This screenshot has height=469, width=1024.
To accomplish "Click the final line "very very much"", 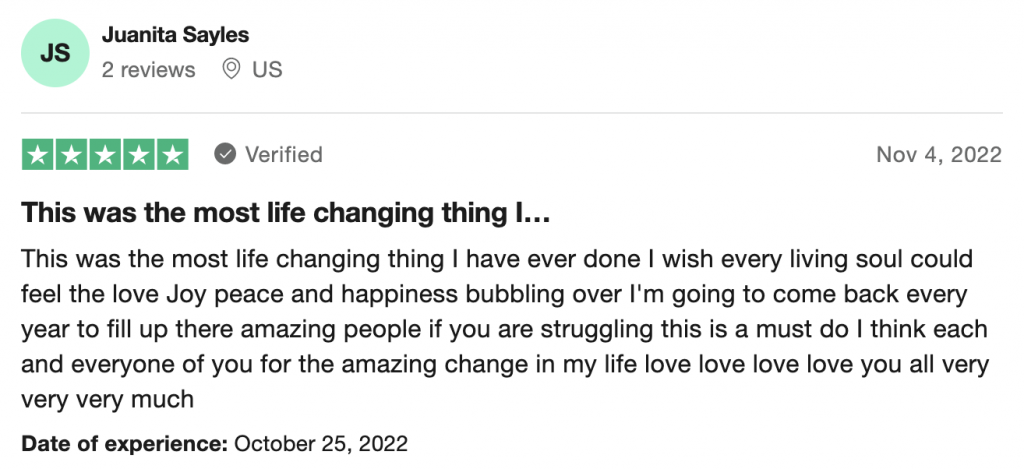I will tap(107, 399).
